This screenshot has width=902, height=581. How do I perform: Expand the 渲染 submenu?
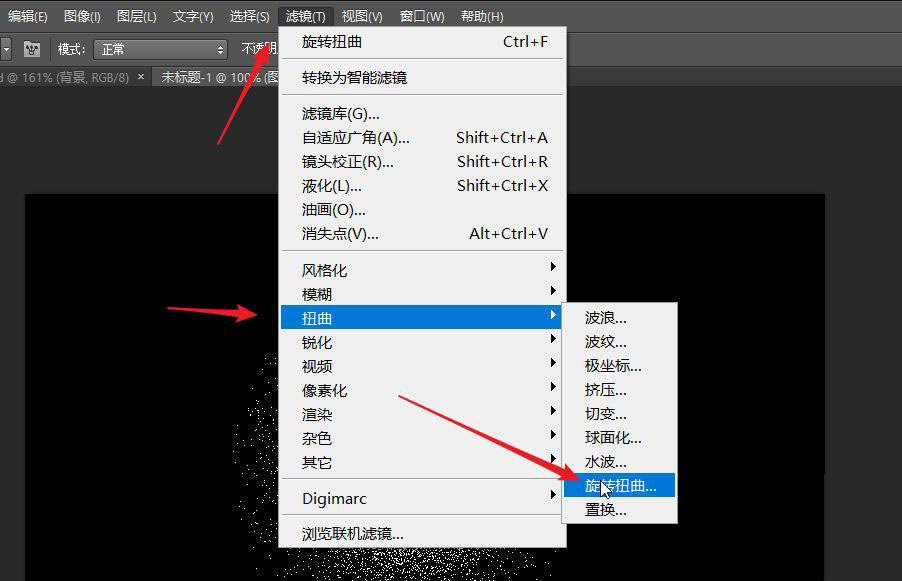click(x=422, y=414)
